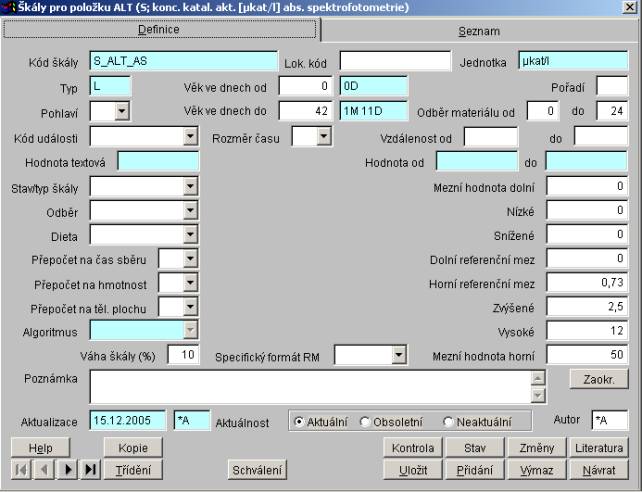Go to previous record arrow
Image resolution: width=642 pixels, height=492 pixels.
click(x=44, y=469)
